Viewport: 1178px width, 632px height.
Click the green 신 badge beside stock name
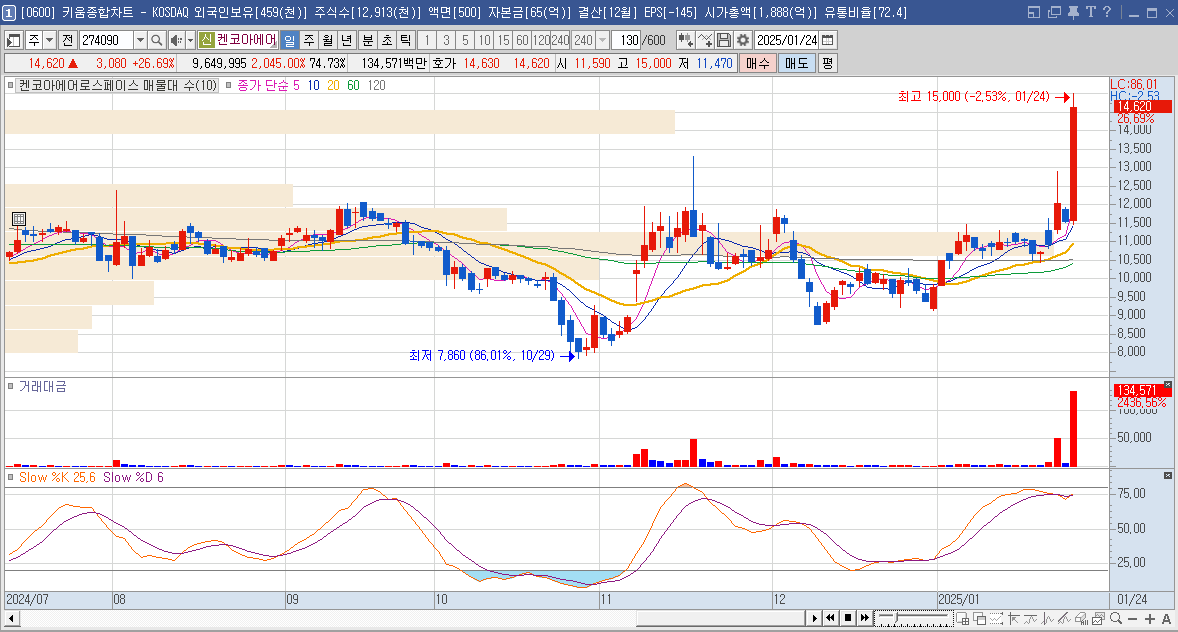(x=207, y=40)
